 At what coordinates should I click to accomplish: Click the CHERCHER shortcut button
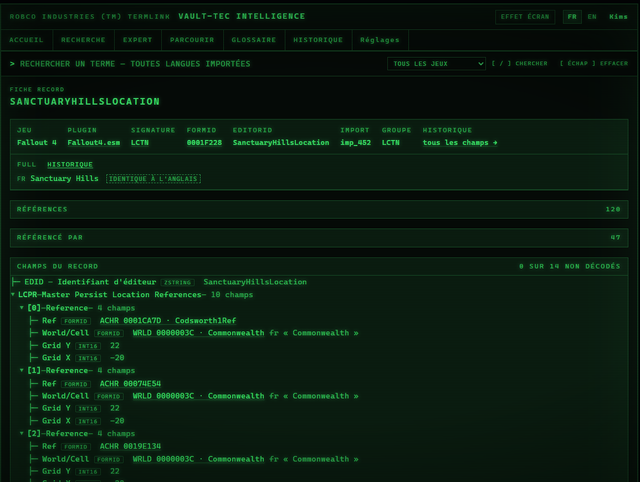tap(520, 64)
